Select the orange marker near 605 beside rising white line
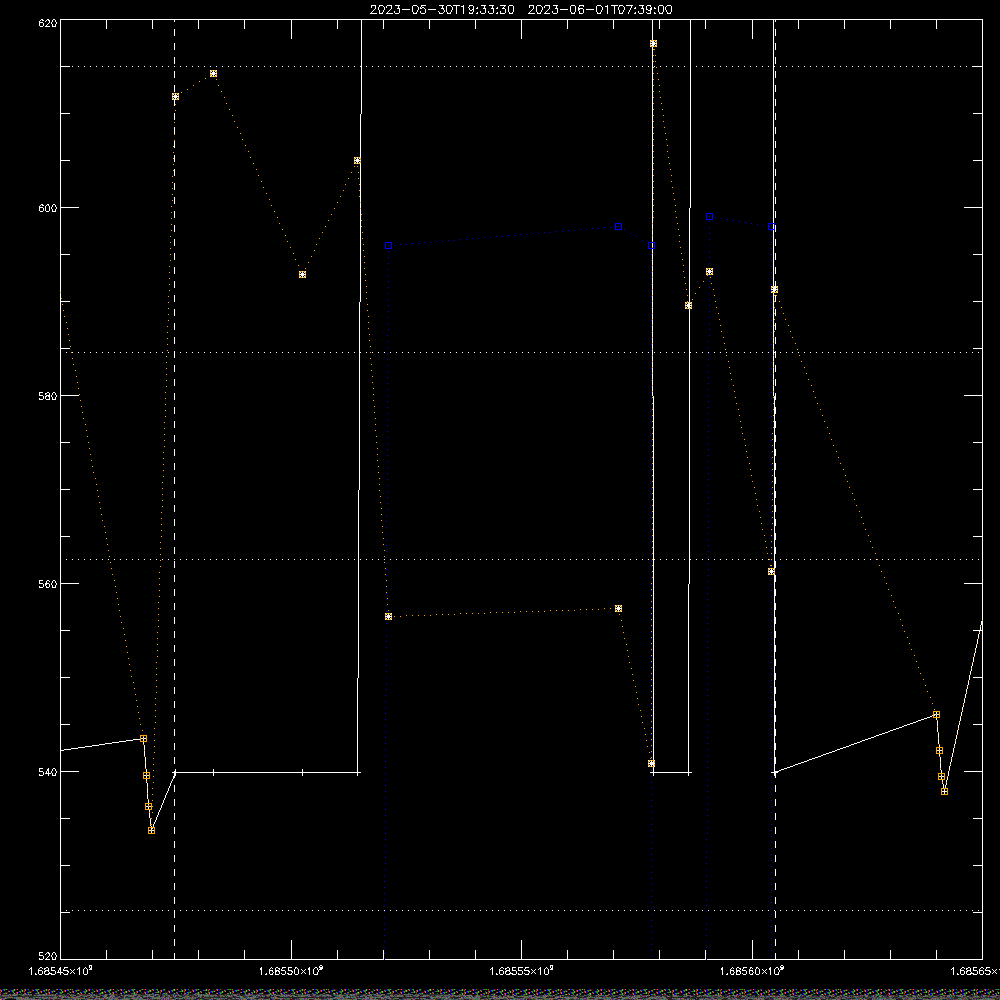Image resolution: width=1000 pixels, height=1000 pixels. tap(357, 161)
